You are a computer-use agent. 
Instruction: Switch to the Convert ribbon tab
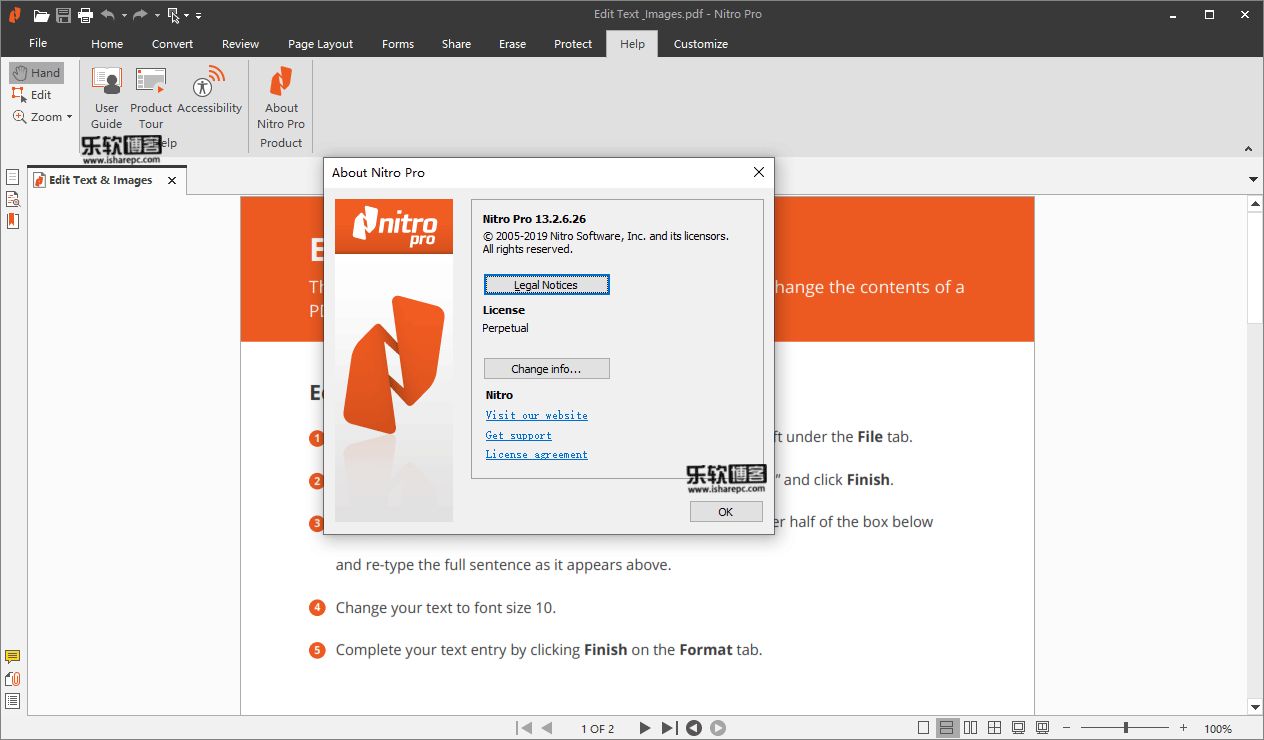(173, 44)
